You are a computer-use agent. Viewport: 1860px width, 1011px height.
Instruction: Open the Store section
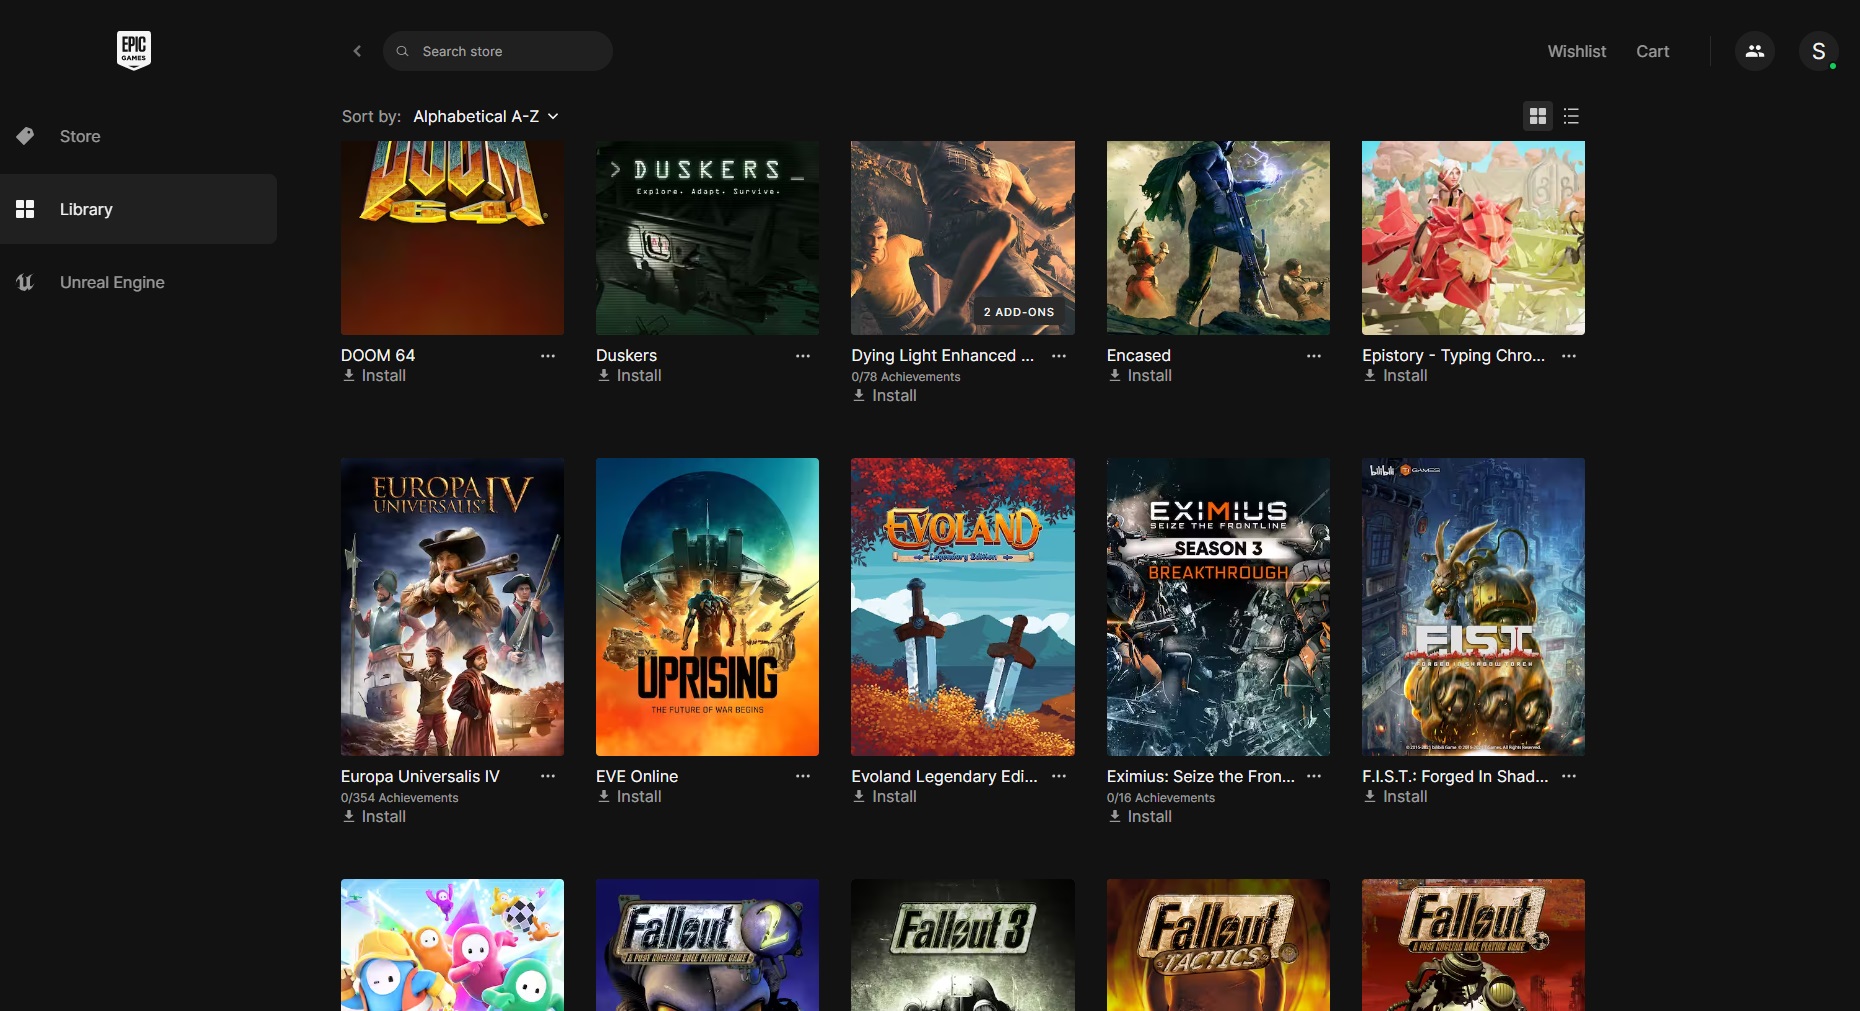[80, 136]
